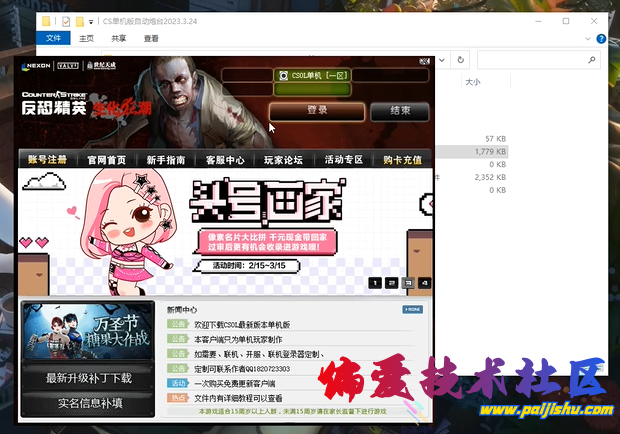Select the file row showing 1,779 KB
620x434 pixels.
471,151
